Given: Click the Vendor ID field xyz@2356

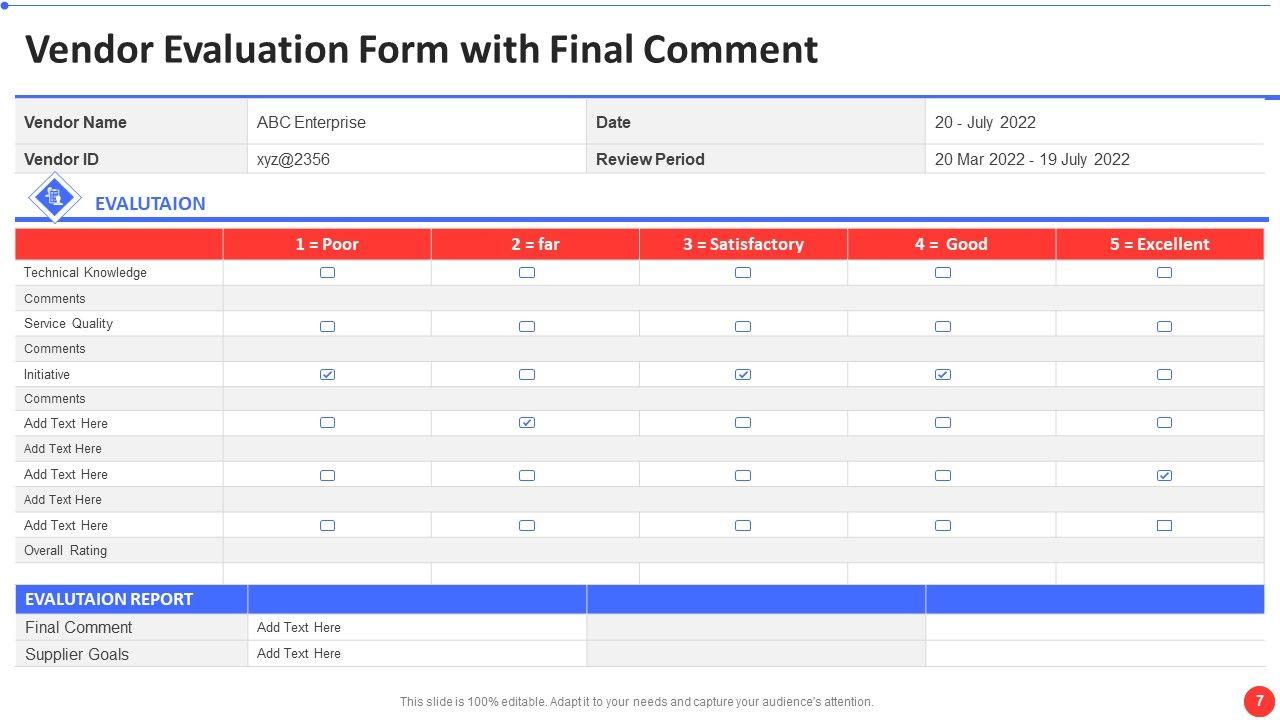Looking at the screenshot, I should (293, 159).
